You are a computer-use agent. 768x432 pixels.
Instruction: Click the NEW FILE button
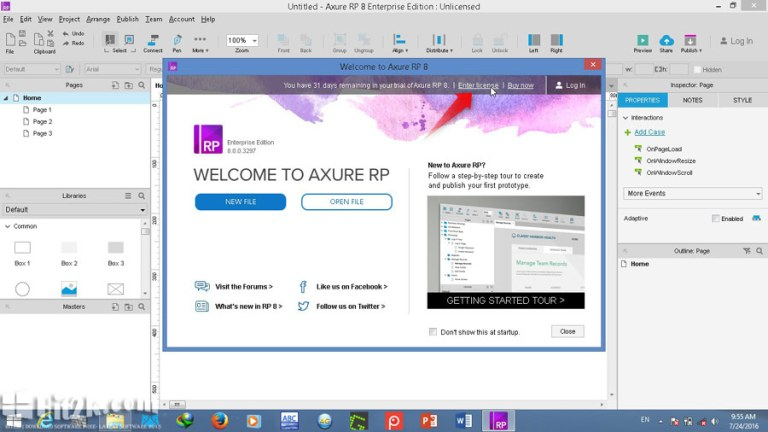pyautogui.click(x=240, y=202)
